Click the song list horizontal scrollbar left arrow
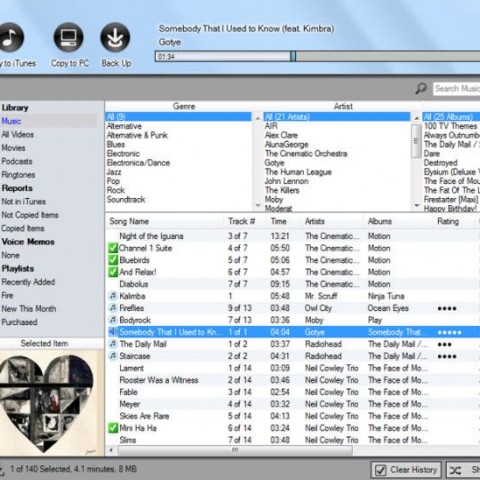Viewport: 480px width, 480px height. 111,450
